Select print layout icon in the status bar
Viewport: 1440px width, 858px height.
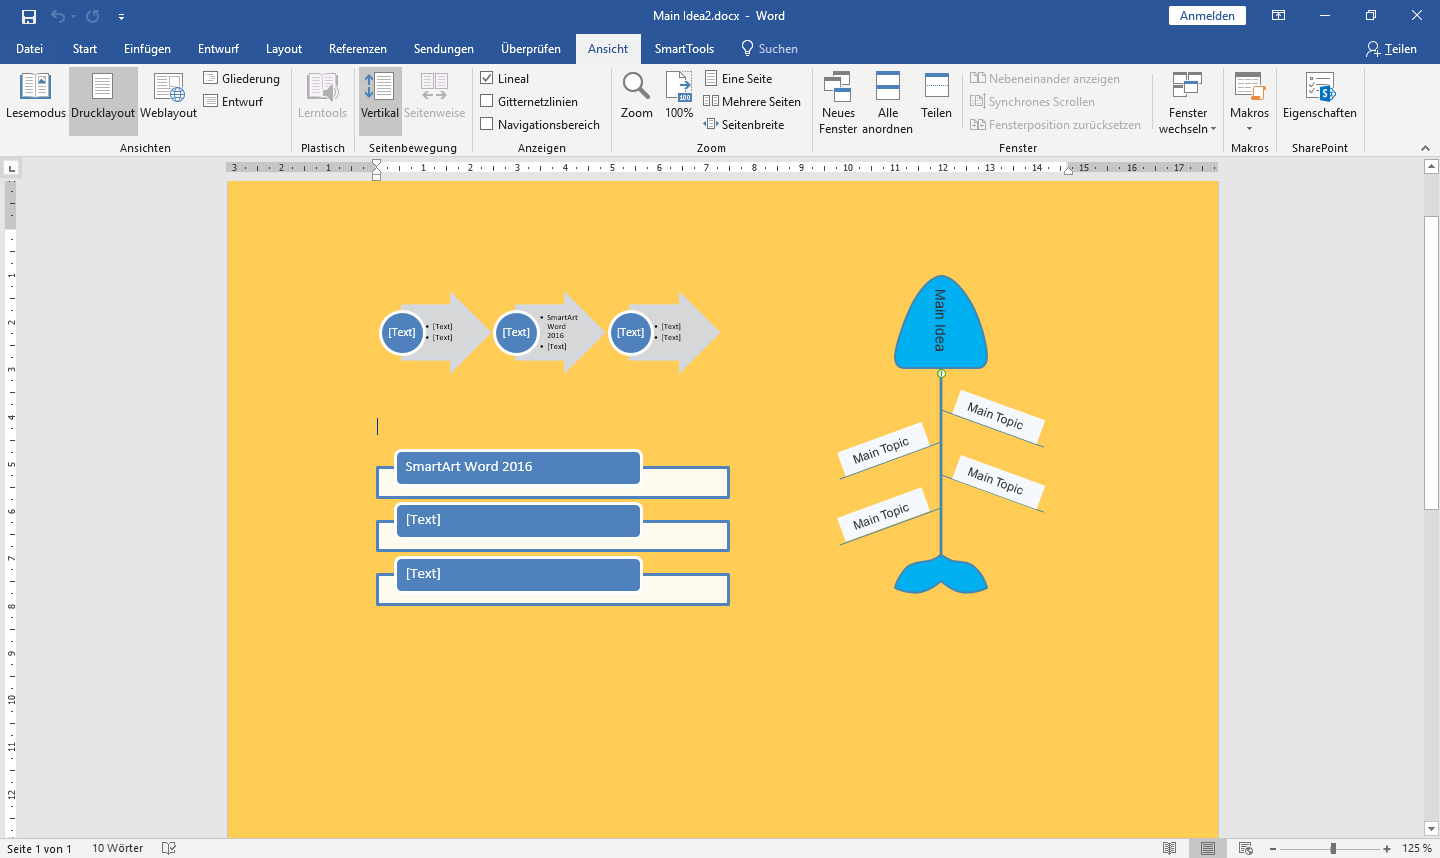tap(1208, 849)
